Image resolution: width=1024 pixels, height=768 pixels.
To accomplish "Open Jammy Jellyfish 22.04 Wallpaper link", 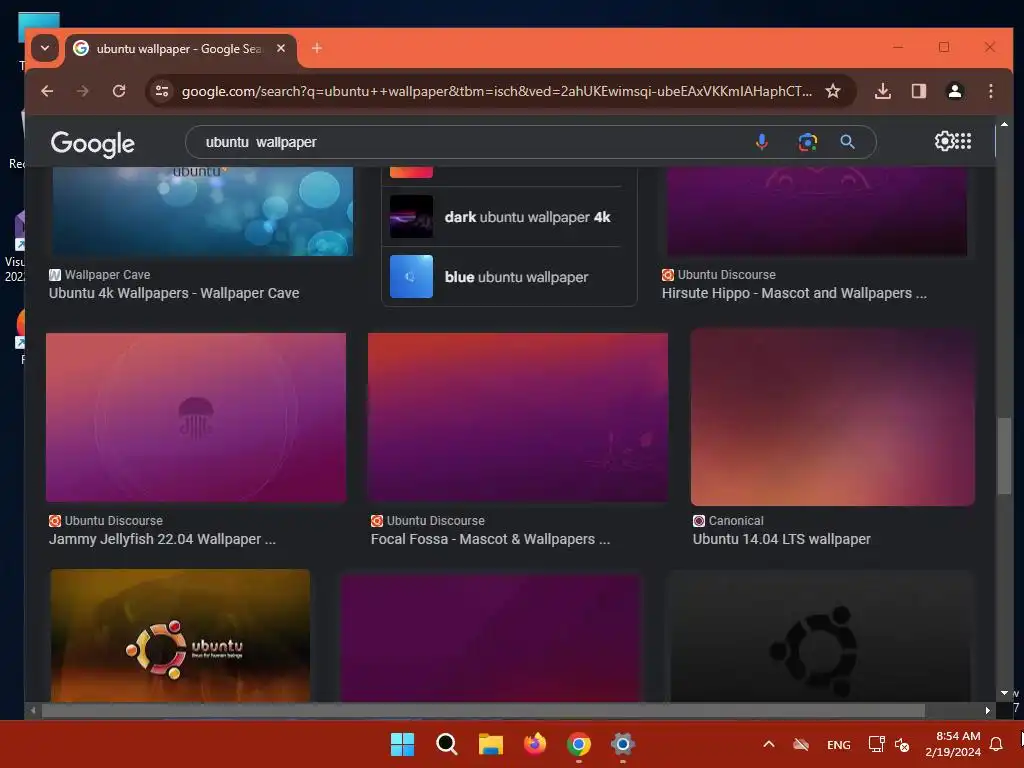I will pos(162,539).
